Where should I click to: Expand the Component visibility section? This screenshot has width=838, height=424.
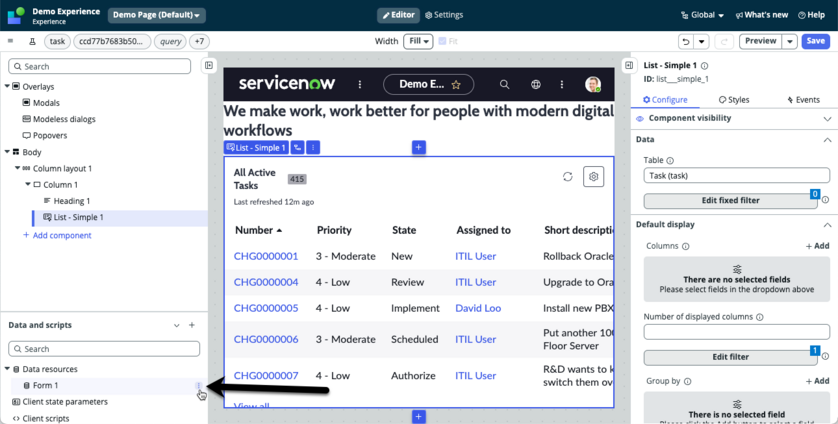coord(827,119)
